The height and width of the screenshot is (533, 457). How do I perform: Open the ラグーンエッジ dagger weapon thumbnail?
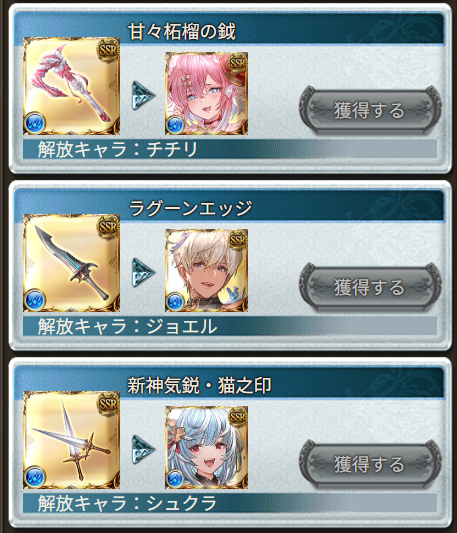pos(71,263)
